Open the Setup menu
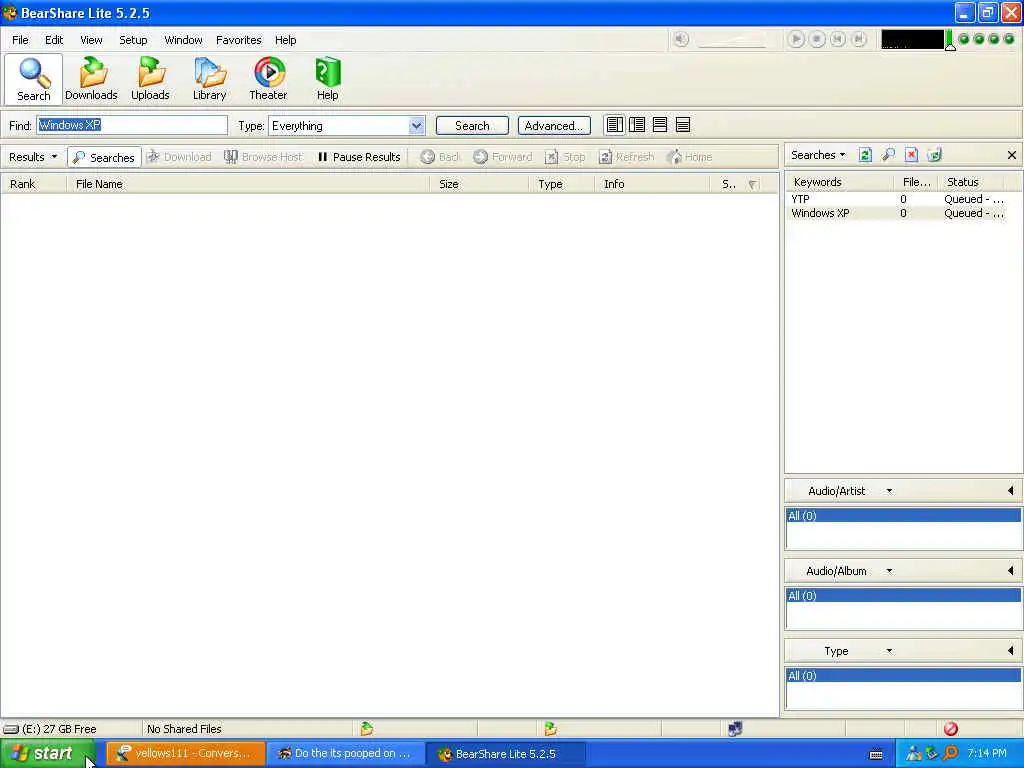Screen dimensions: 1024x768 133,40
